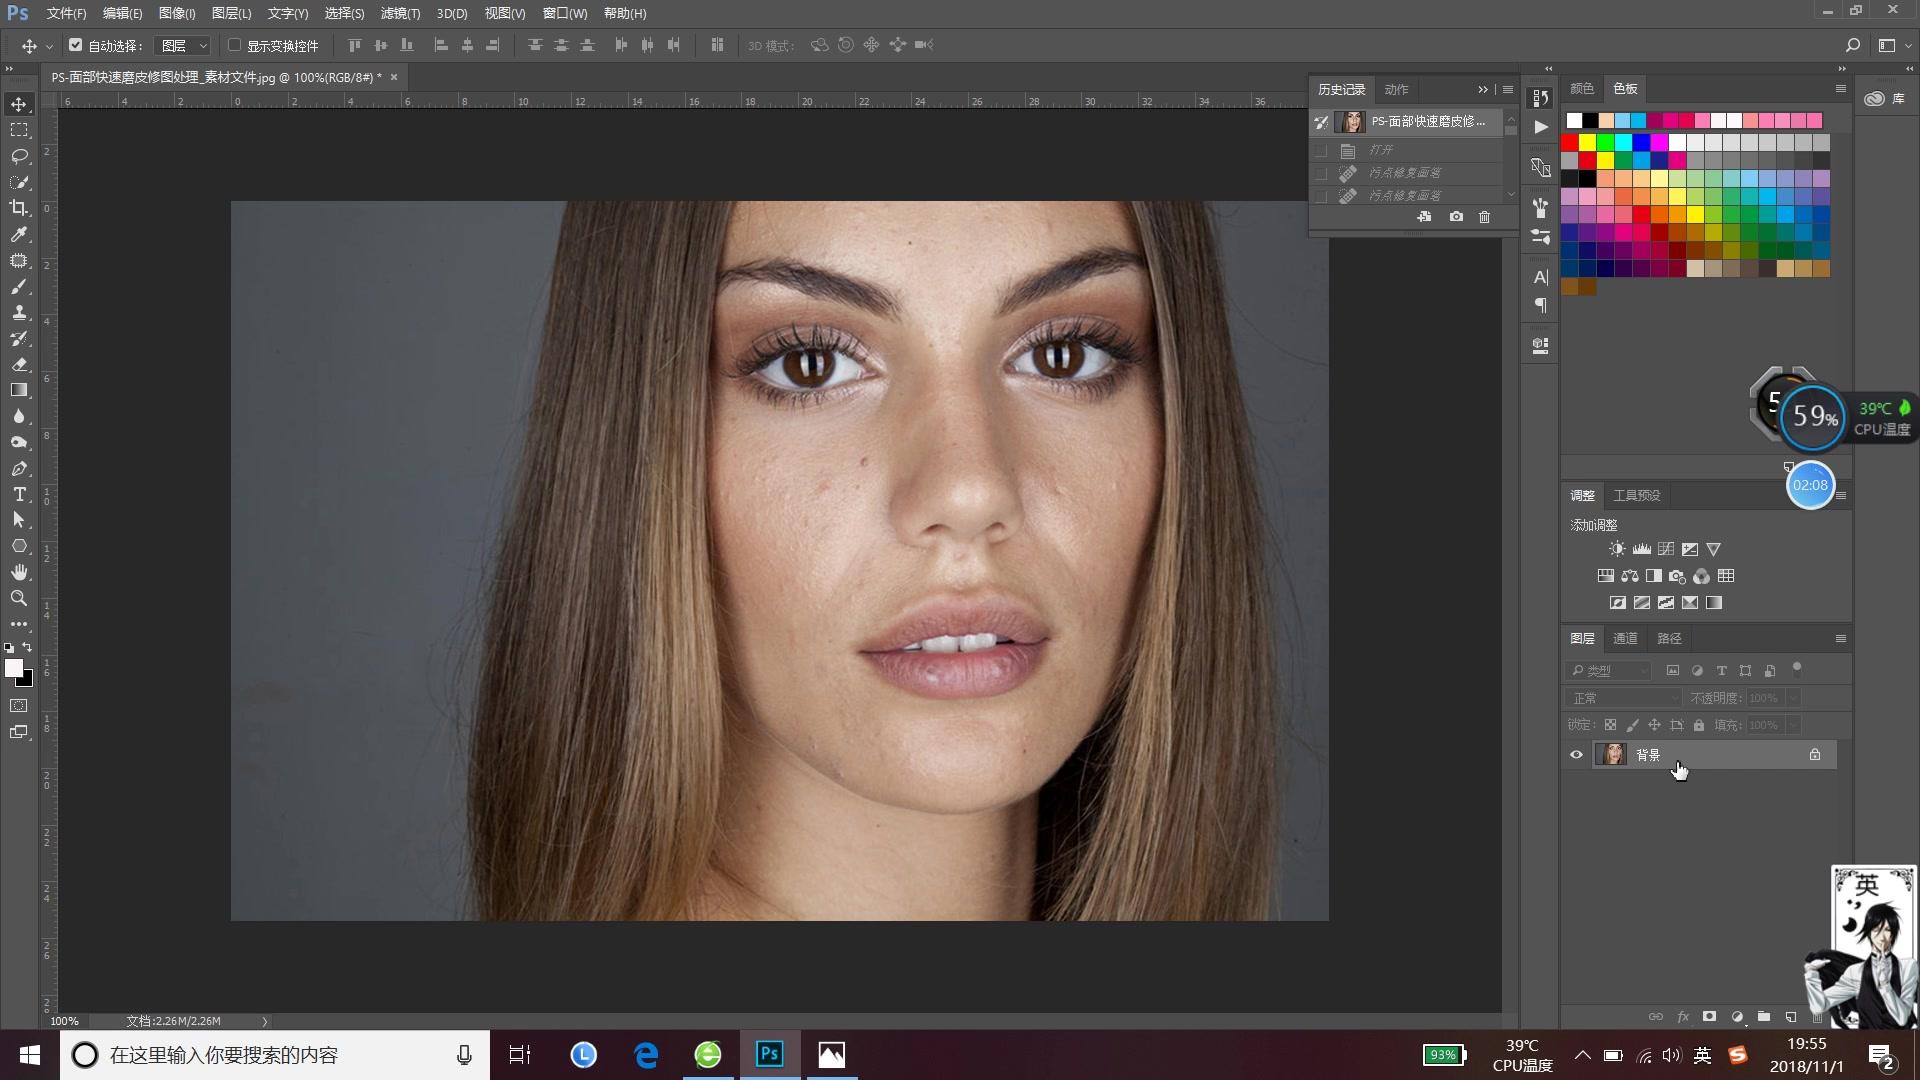Select the Horizontal Type tool
Image resolution: width=1920 pixels, height=1080 pixels.
click(x=19, y=494)
